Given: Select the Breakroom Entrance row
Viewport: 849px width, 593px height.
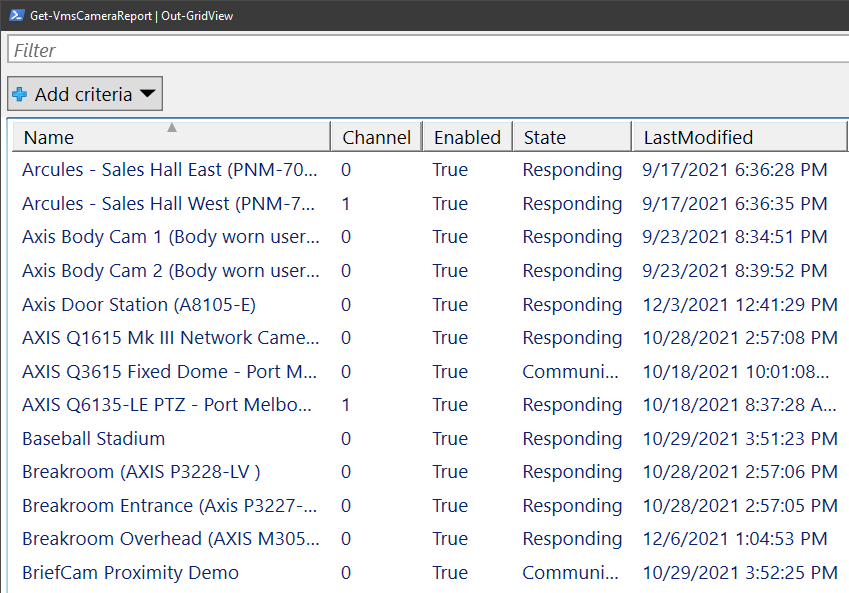Looking at the screenshot, I should point(430,506).
